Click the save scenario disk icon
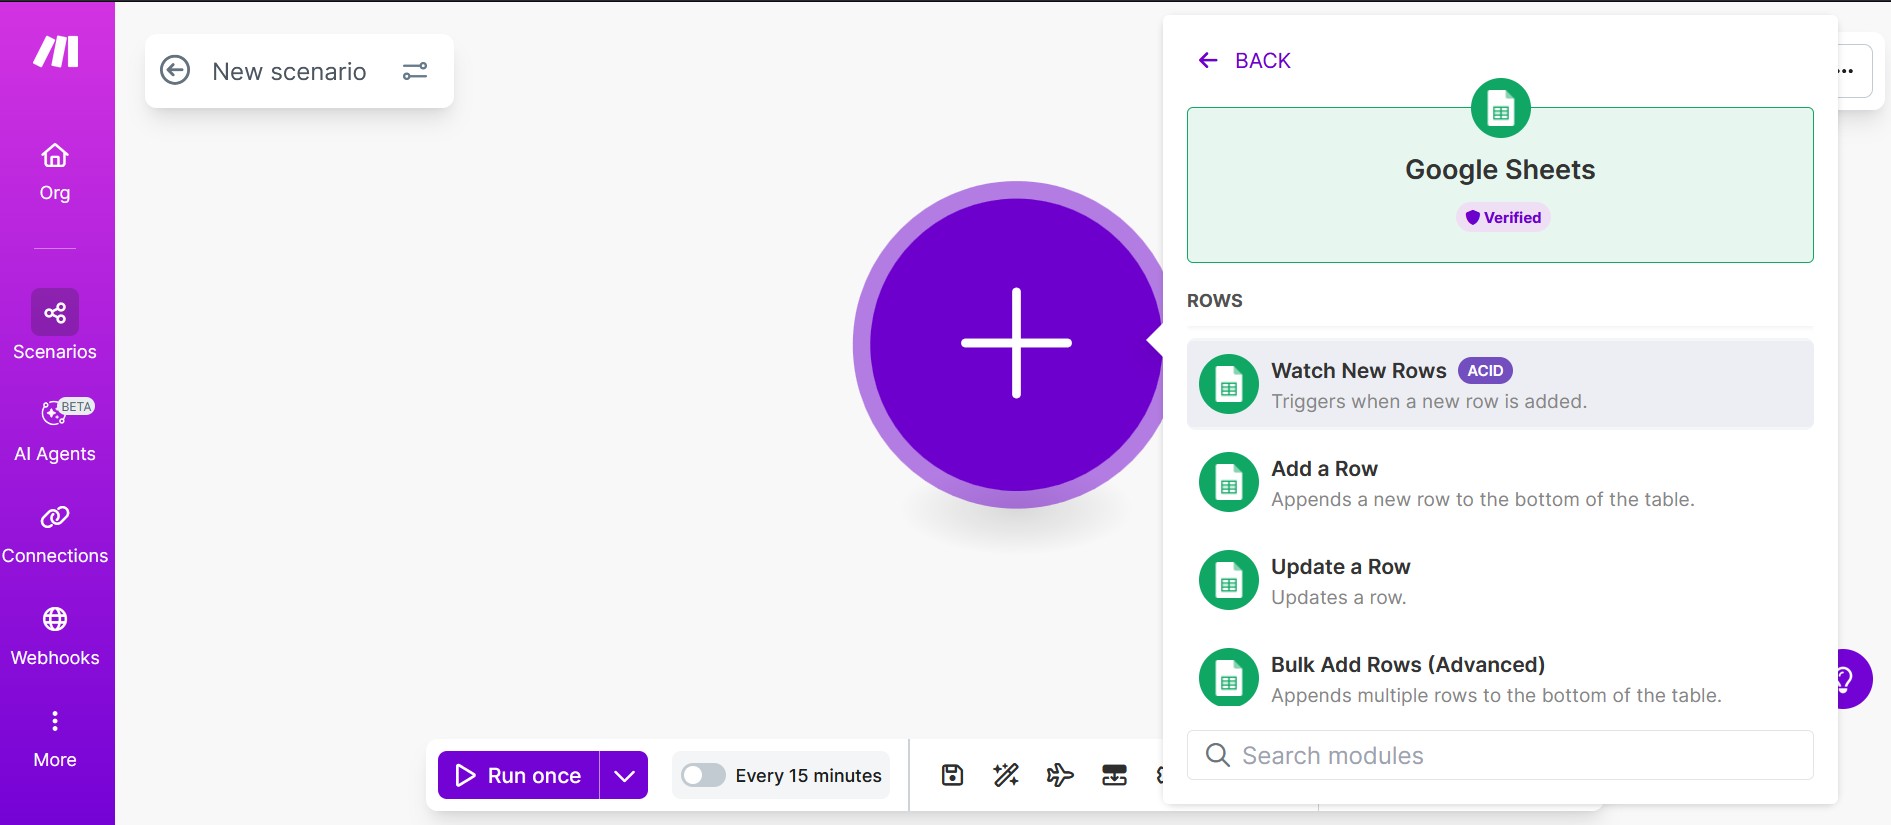Image resolution: width=1891 pixels, height=825 pixels. click(x=952, y=775)
